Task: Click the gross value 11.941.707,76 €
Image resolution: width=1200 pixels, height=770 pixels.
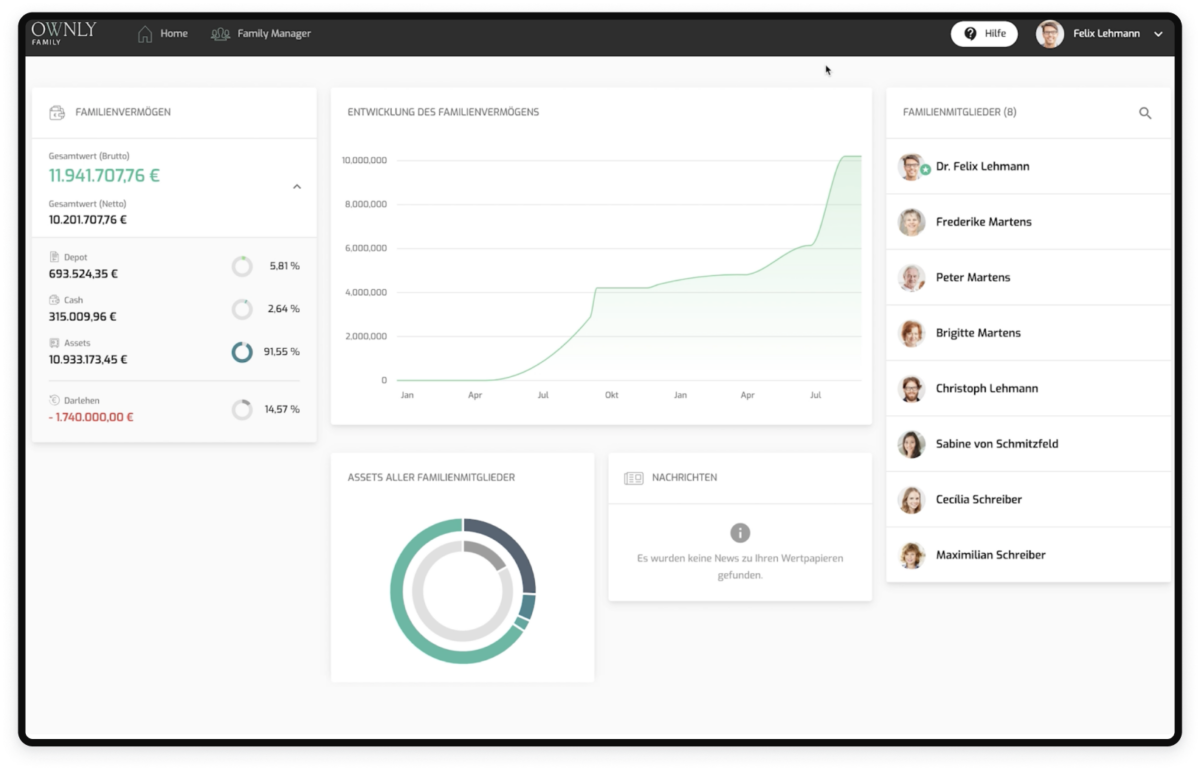Action: point(104,176)
